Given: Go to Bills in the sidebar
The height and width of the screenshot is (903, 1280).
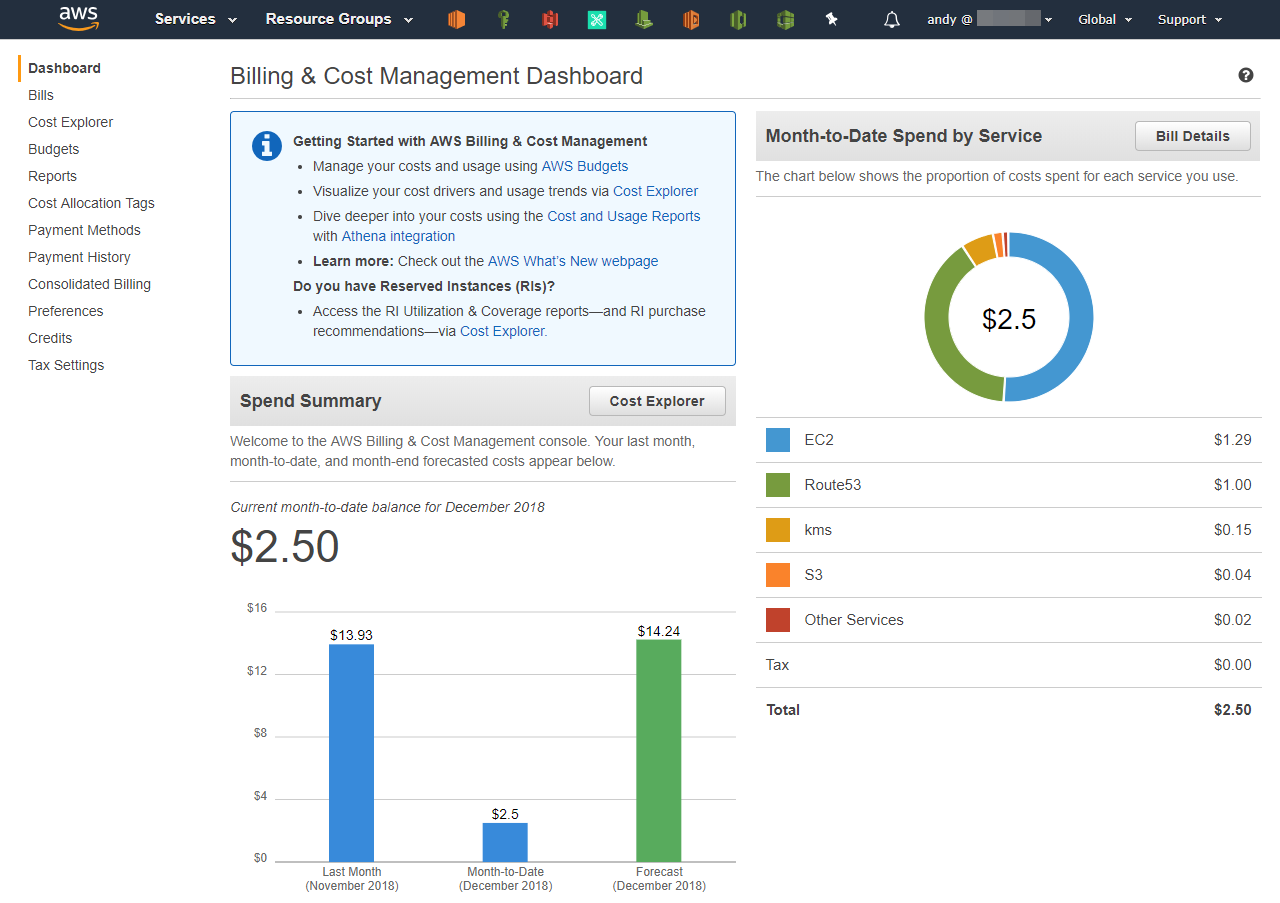Looking at the screenshot, I should 41,95.
